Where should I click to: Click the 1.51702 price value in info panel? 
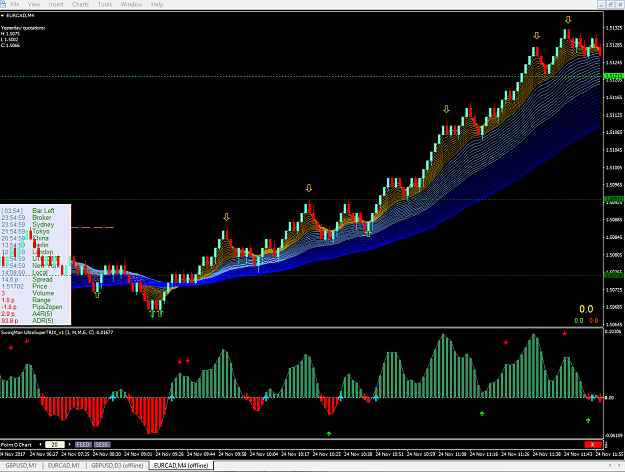12,286
